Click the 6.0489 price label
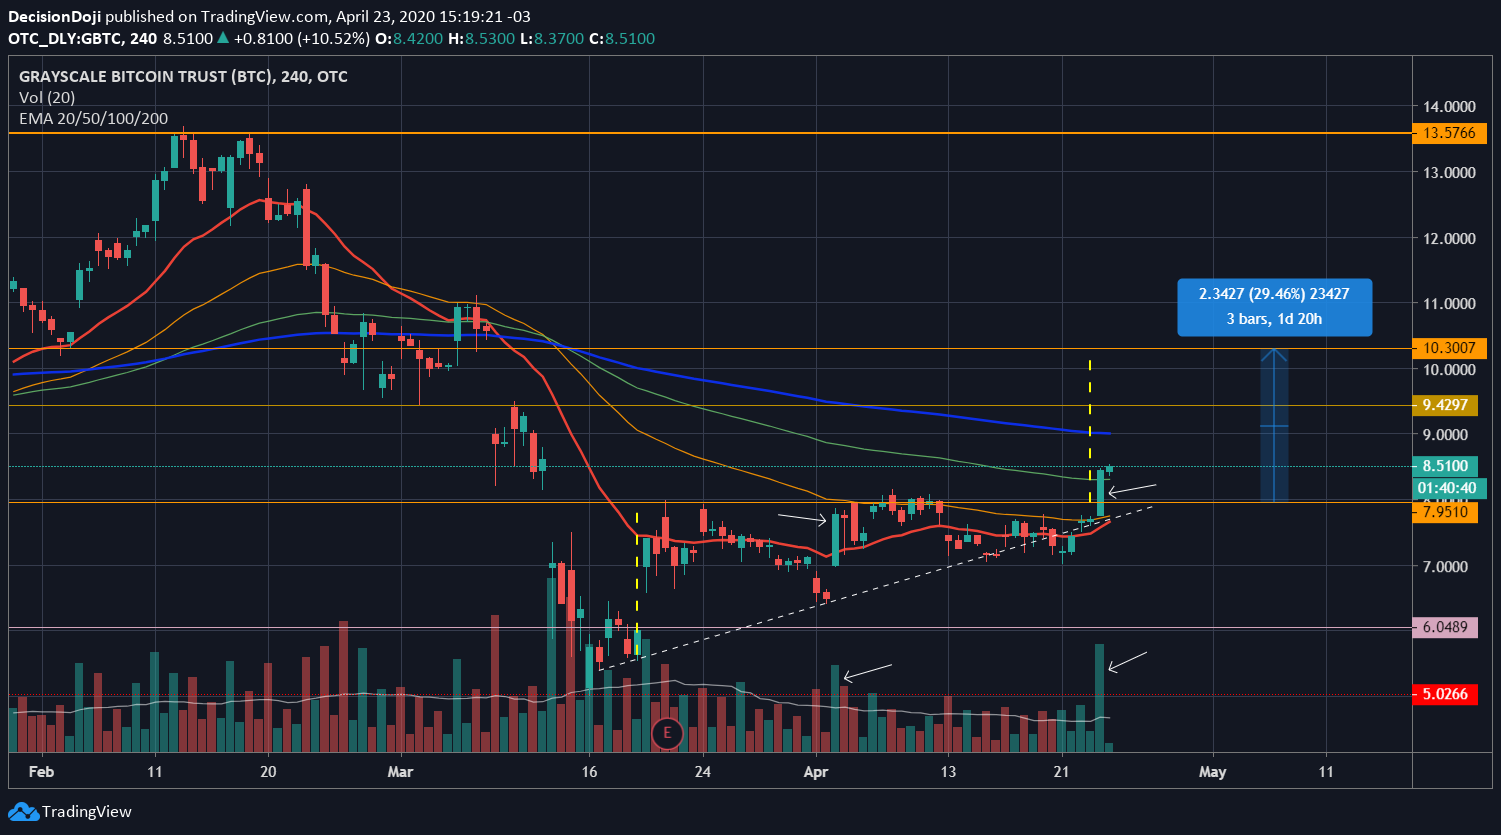 (x=1444, y=628)
